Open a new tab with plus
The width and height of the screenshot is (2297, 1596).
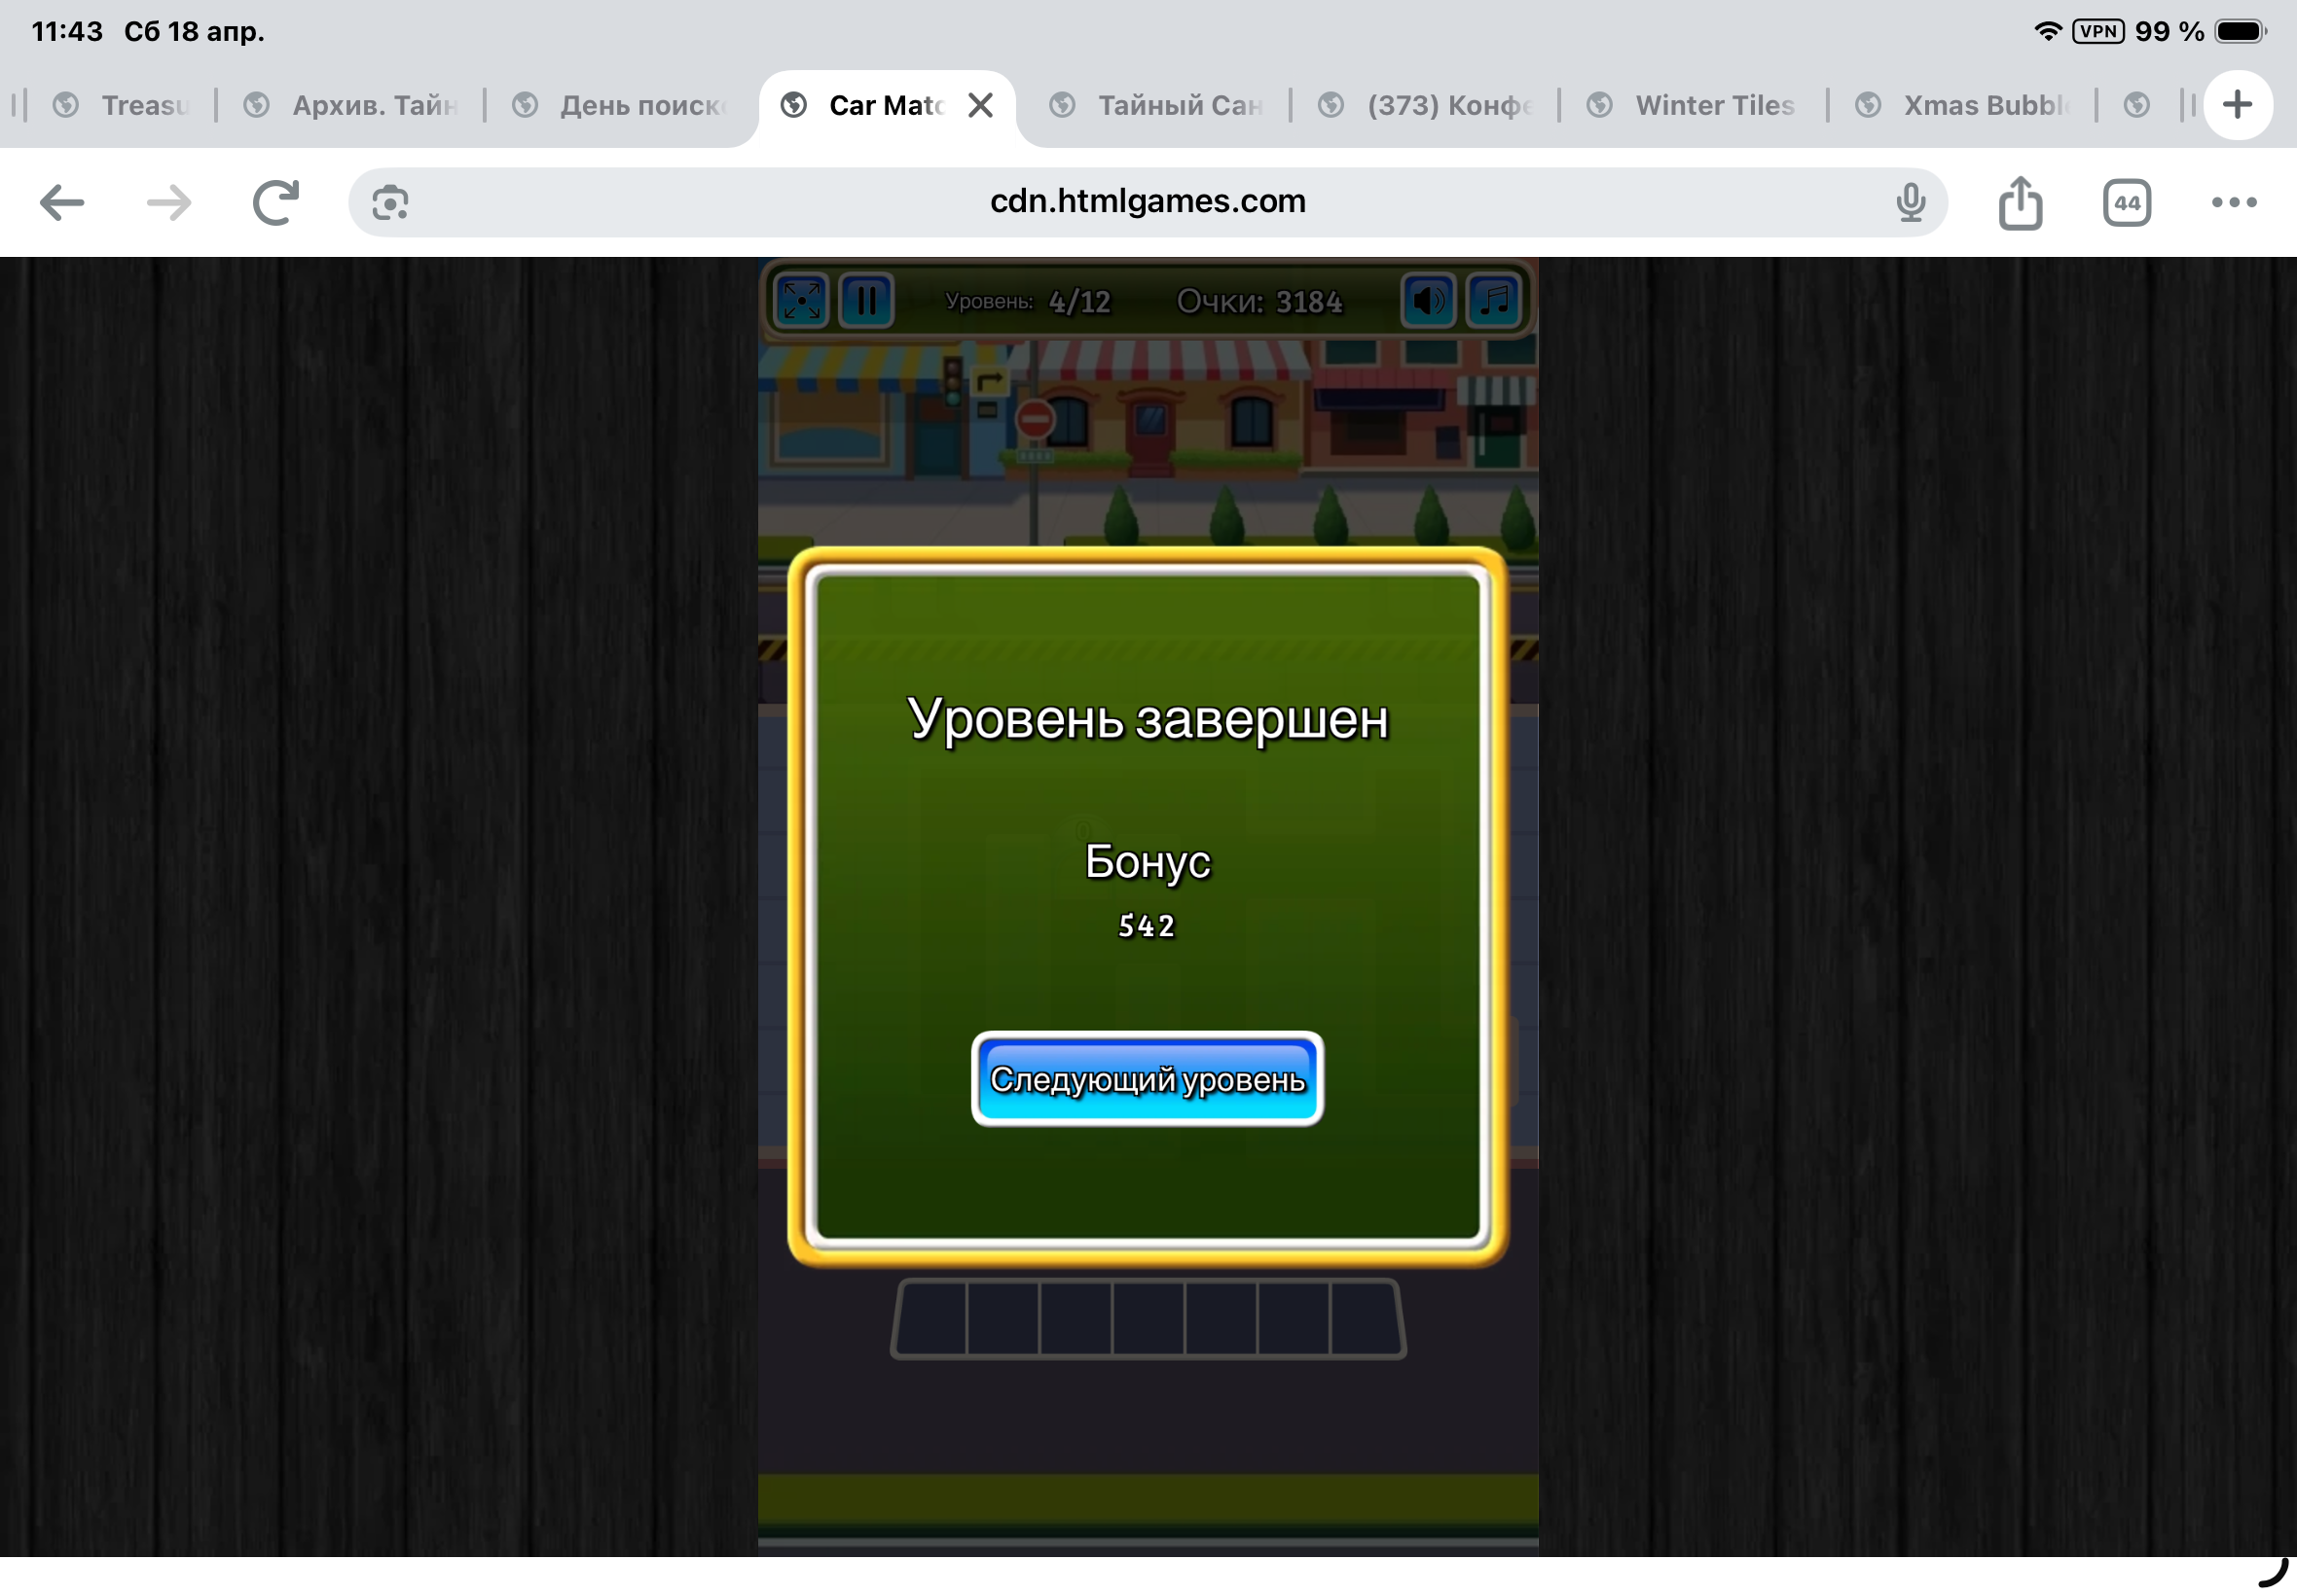(2237, 105)
